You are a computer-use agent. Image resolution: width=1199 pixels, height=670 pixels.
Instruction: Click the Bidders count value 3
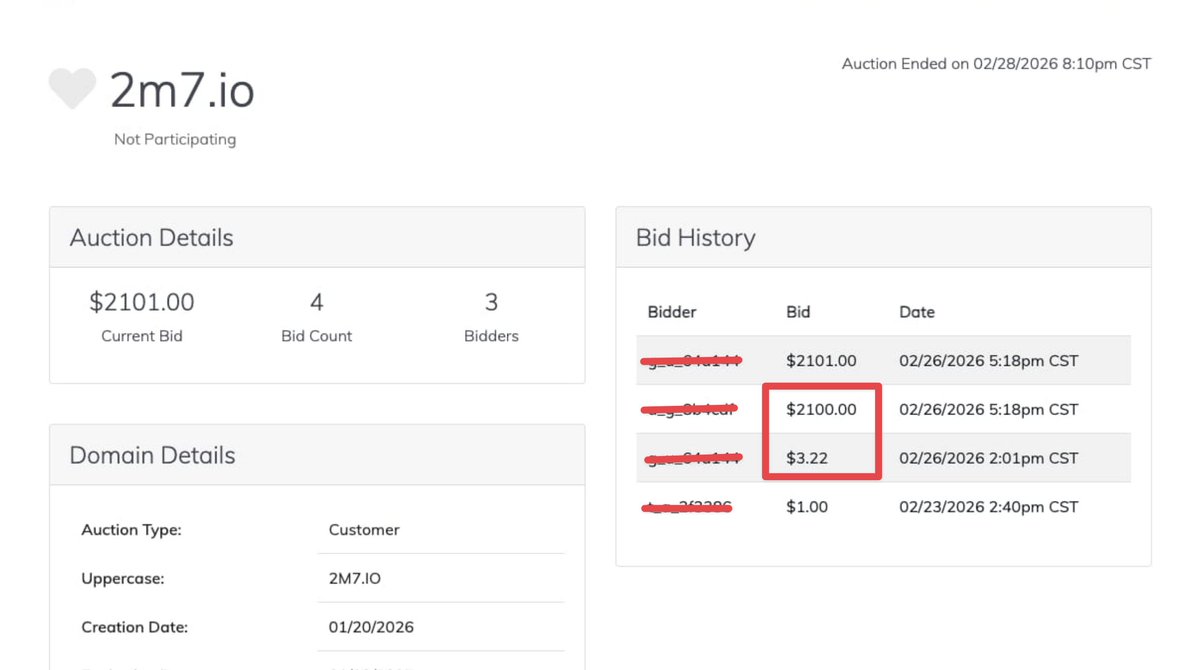(x=491, y=302)
